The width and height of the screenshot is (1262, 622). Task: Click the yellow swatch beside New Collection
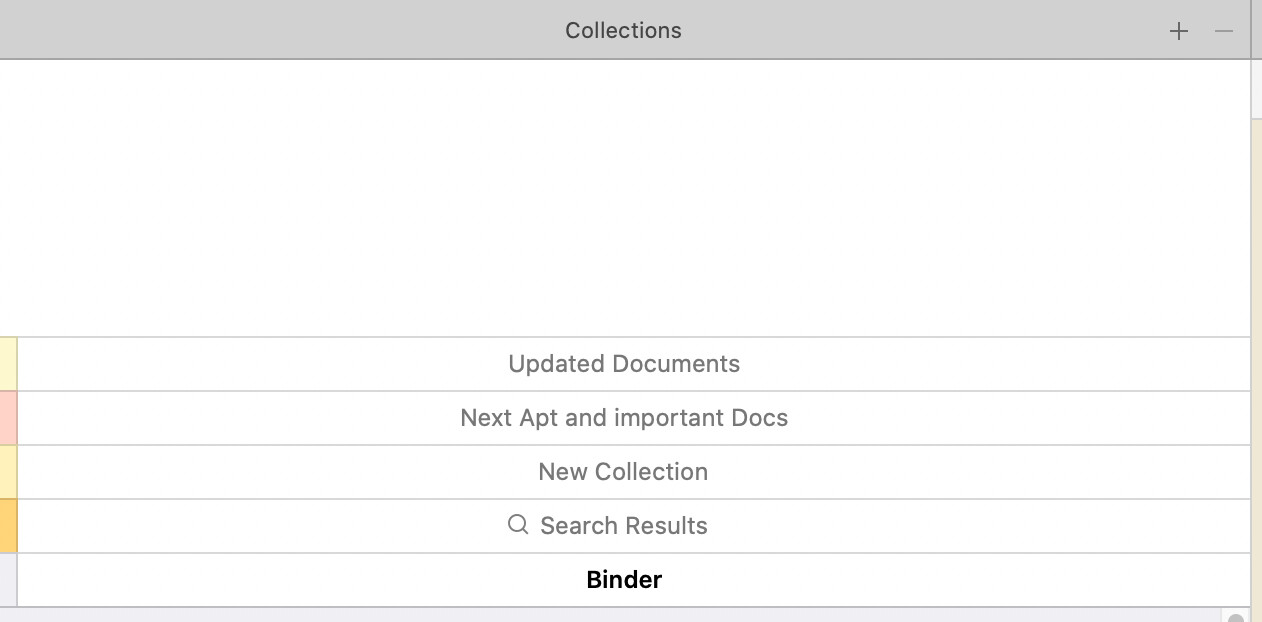tap(8, 472)
